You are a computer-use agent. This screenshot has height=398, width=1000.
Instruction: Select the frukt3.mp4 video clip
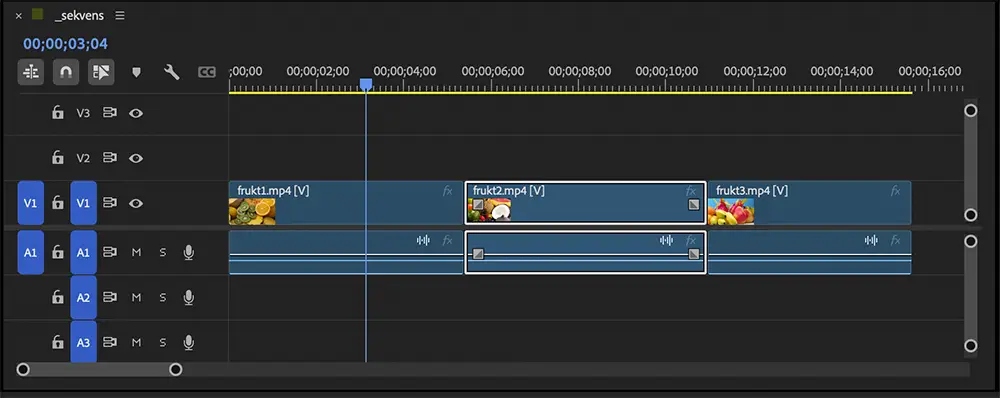pyautogui.click(x=809, y=203)
